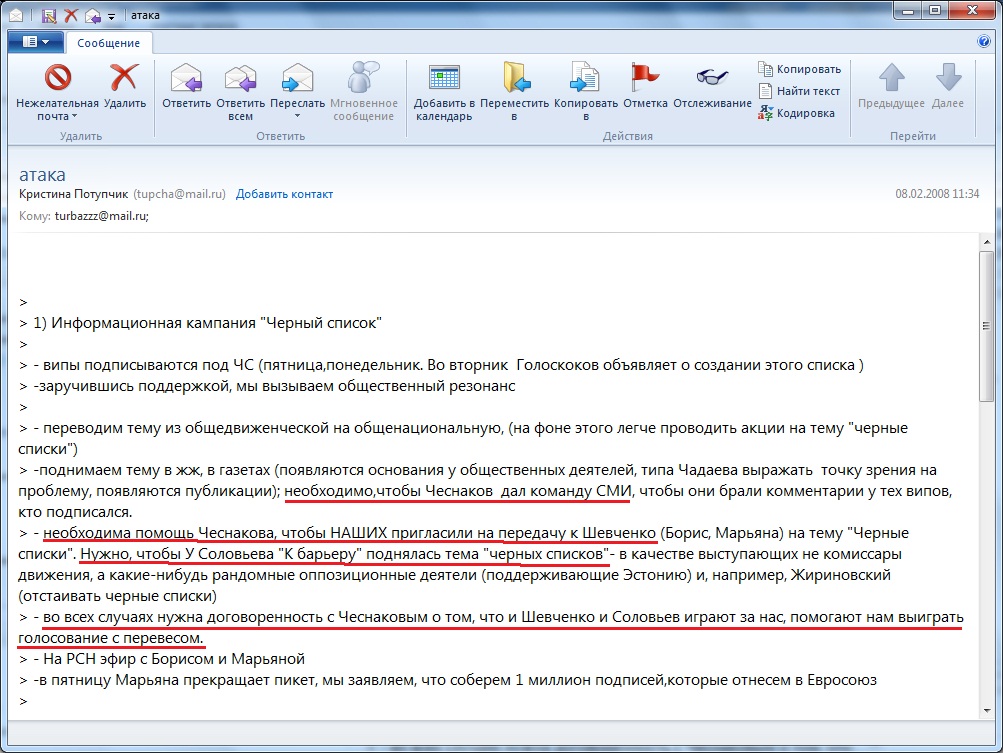Reply to sender using Ответить
The width and height of the screenshot is (1003, 753).
pyautogui.click(x=186, y=80)
